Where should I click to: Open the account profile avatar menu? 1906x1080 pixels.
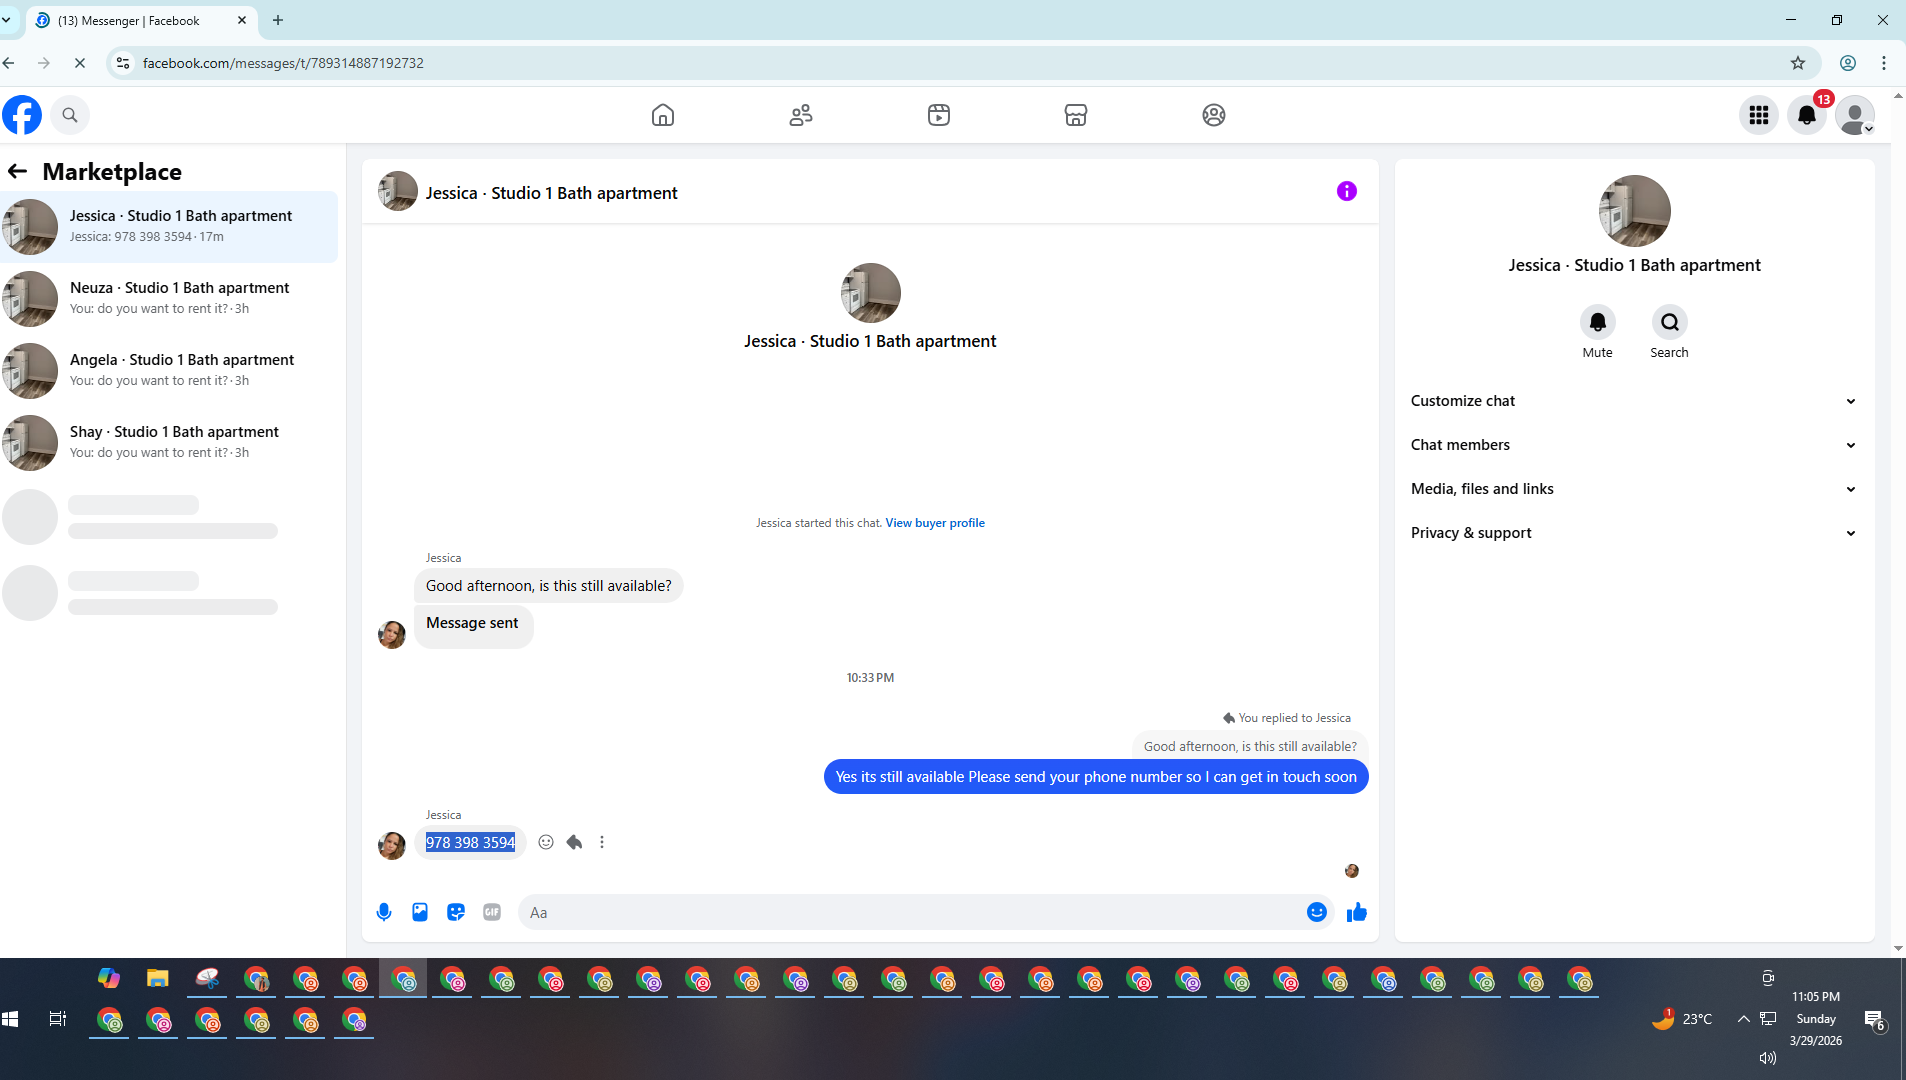[x=1855, y=115]
